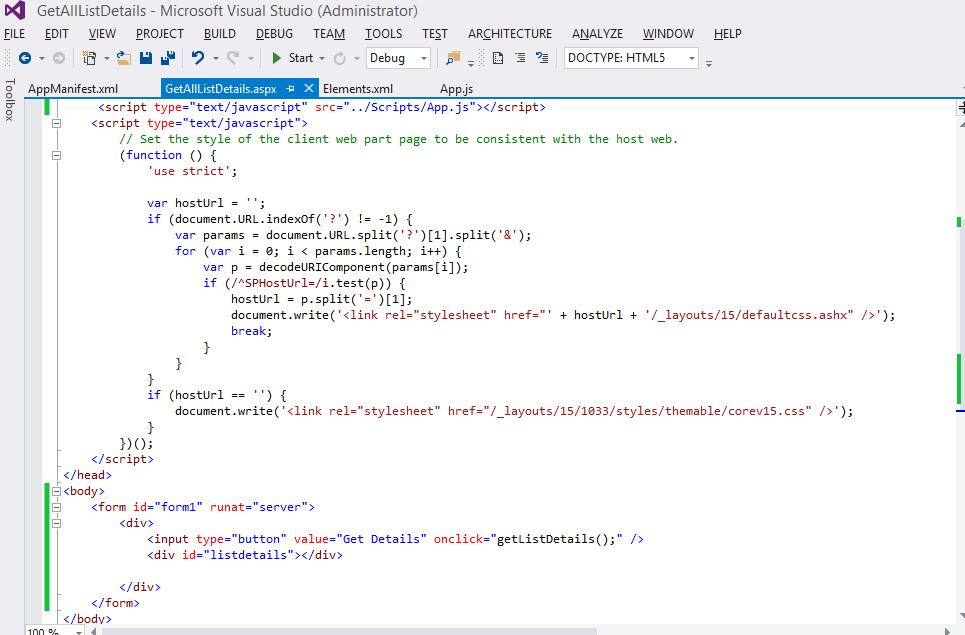Click the New Project toolbar icon
Image resolution: width=965 pixels, height=635 pixels.
(x=90, y=58)
